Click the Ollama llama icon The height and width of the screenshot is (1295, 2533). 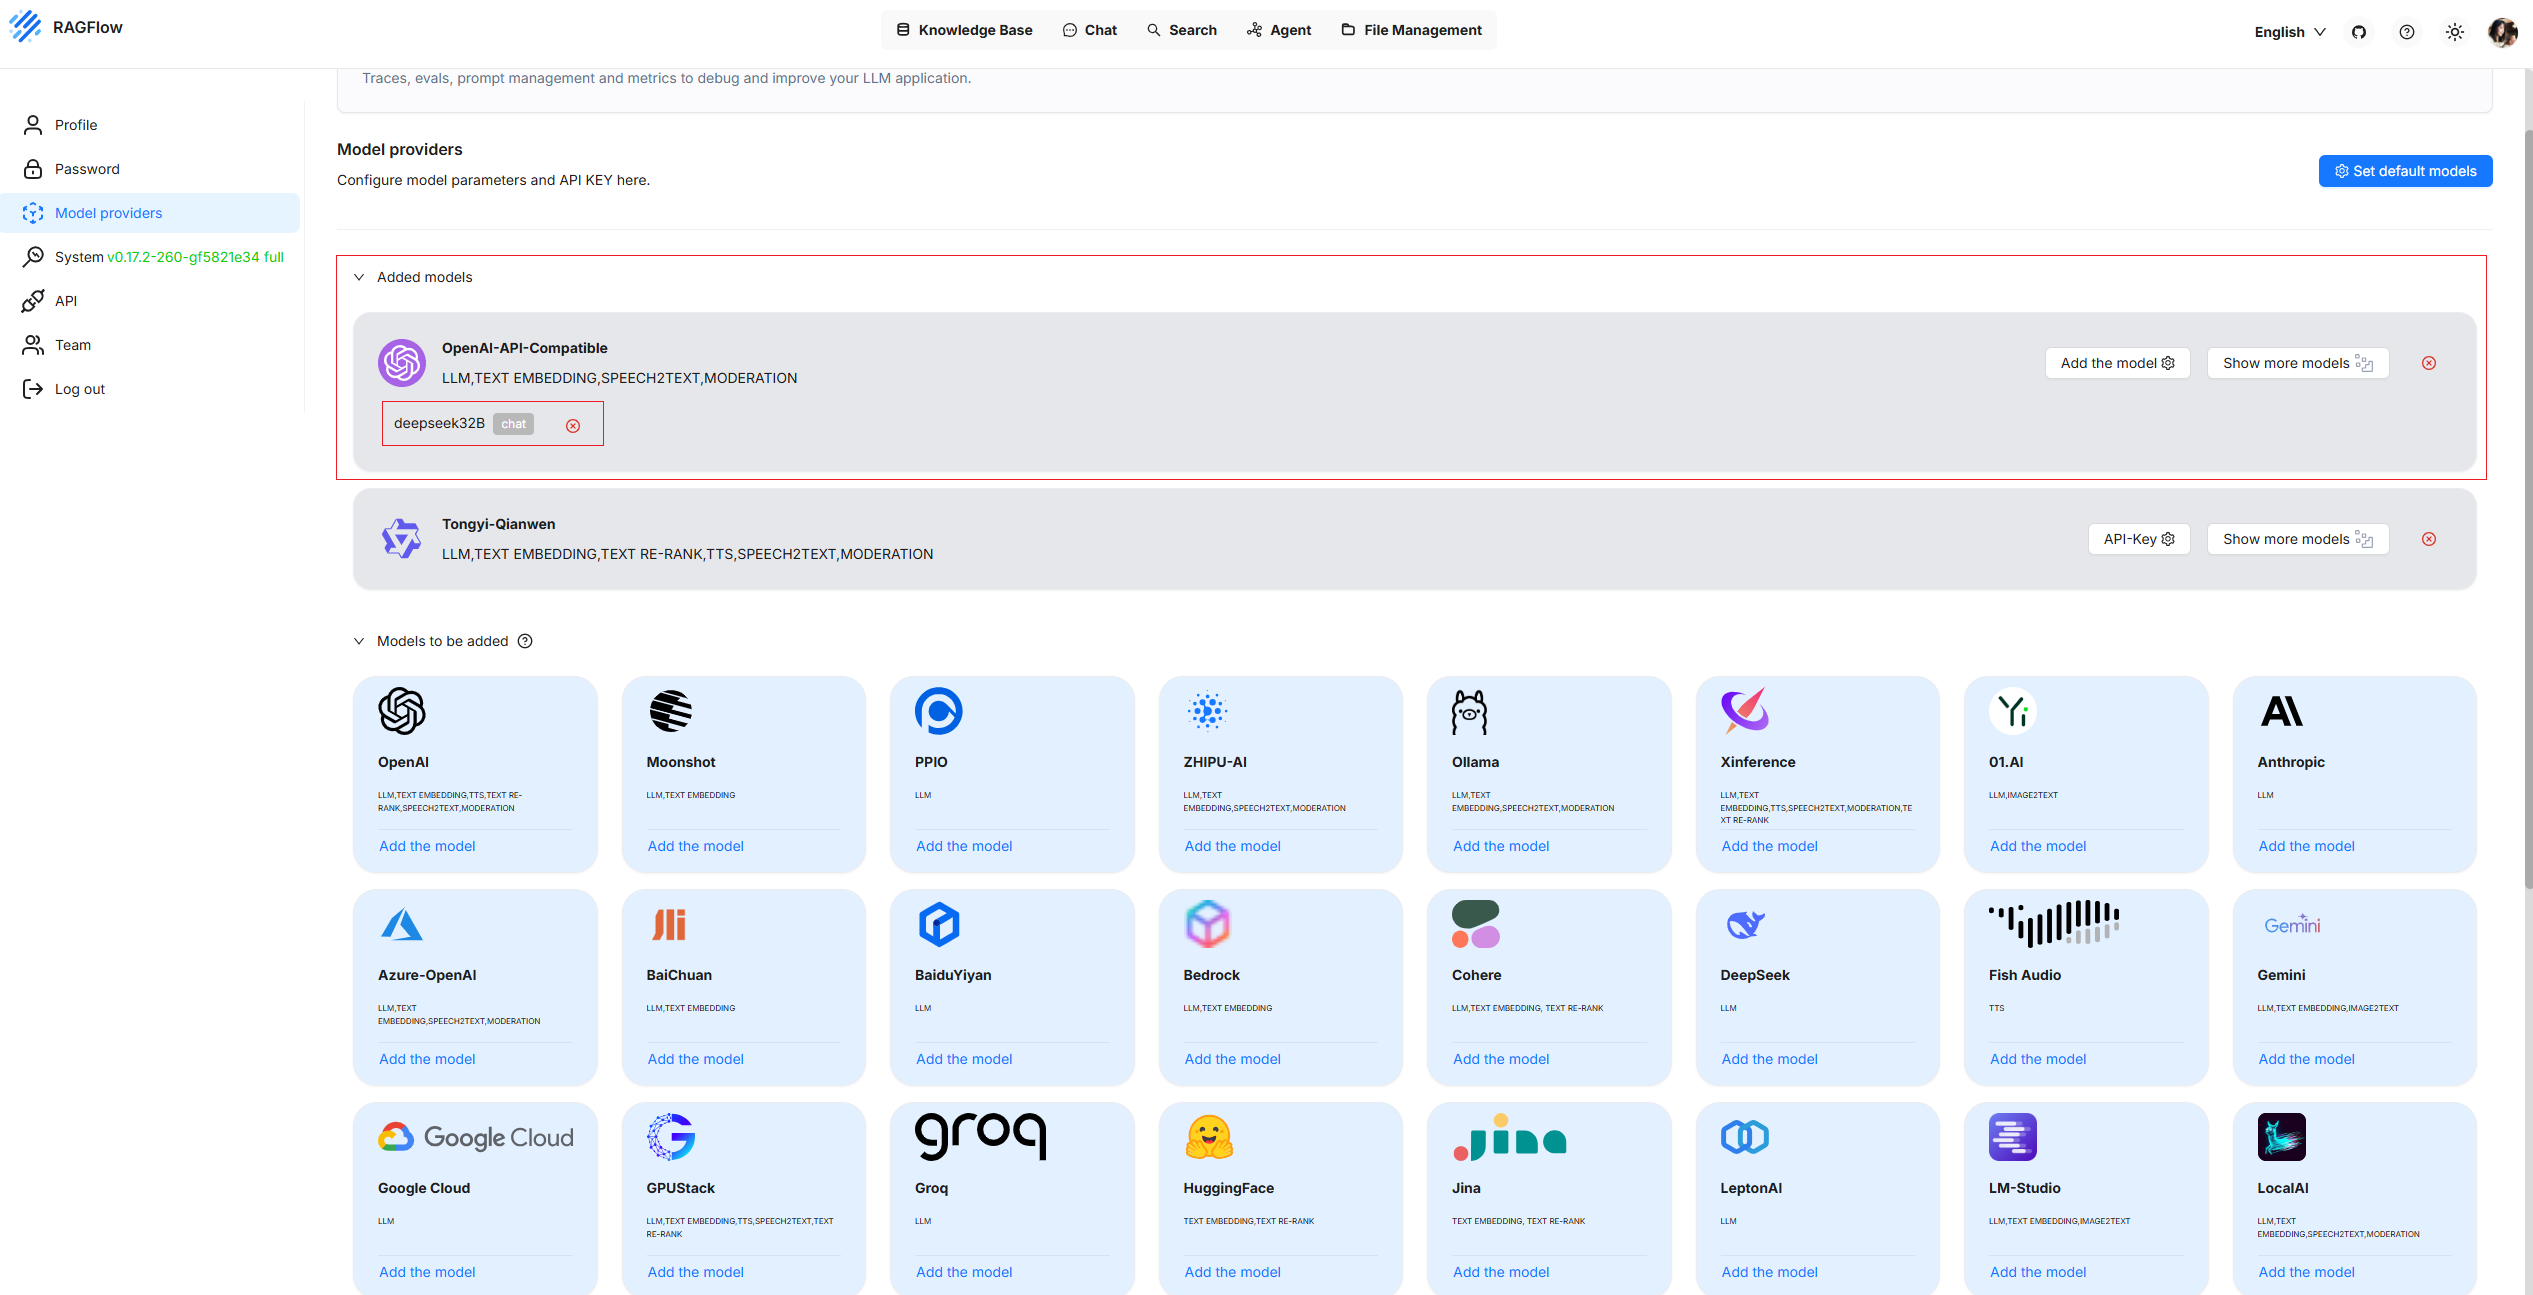point(1470,712)
